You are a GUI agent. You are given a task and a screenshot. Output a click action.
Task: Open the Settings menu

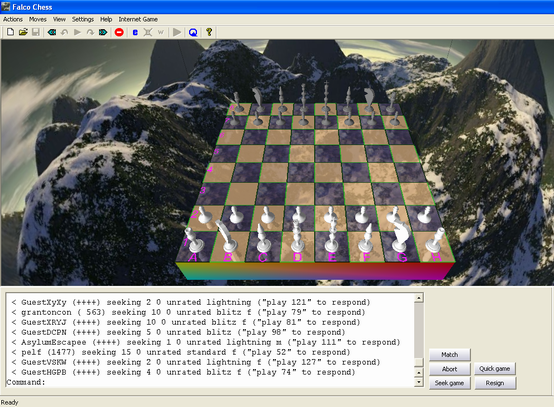(x=83, y=19)
